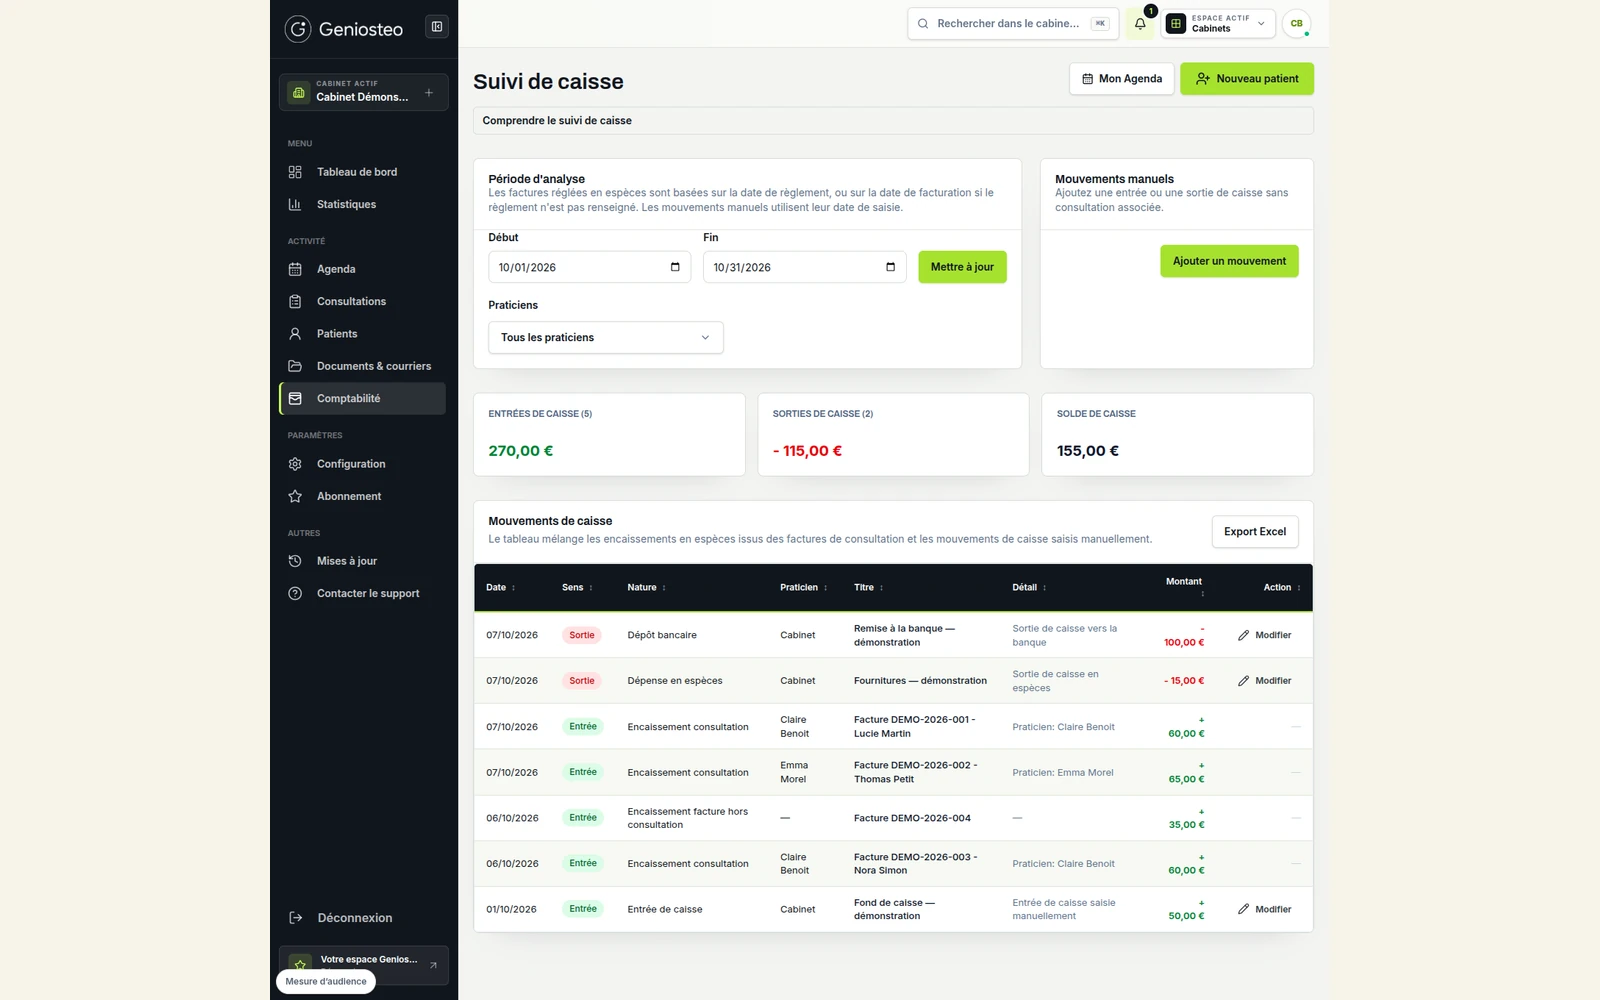Open Mon Agenda
The height and width of the screenshot is (1000, 1600).
point(1122,79)
